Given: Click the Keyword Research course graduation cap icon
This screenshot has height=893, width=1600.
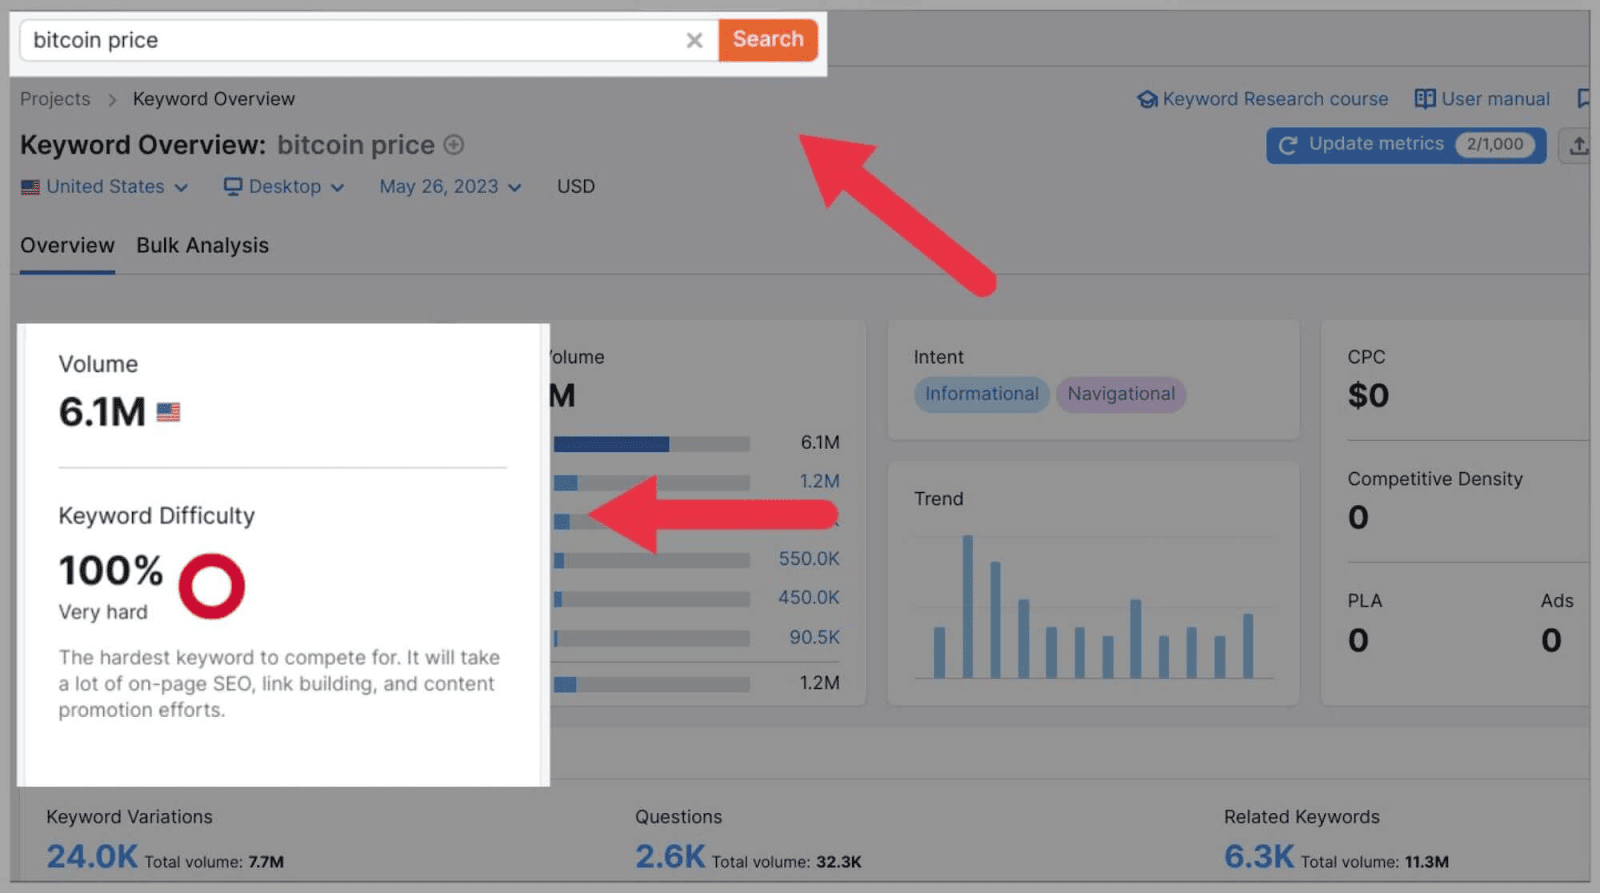Looking at the screenshot, I should (x=1147, y=99).
